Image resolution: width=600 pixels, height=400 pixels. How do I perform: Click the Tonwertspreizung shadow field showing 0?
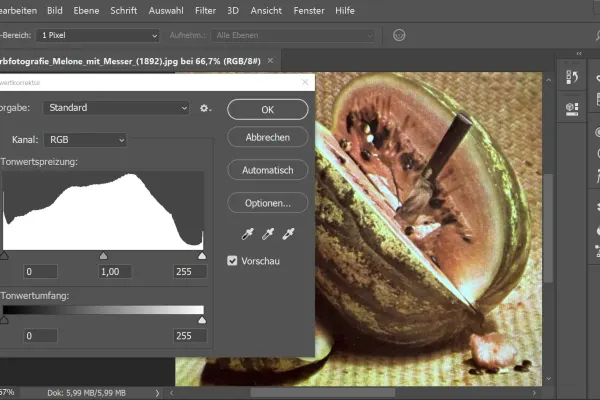(40, 272)
